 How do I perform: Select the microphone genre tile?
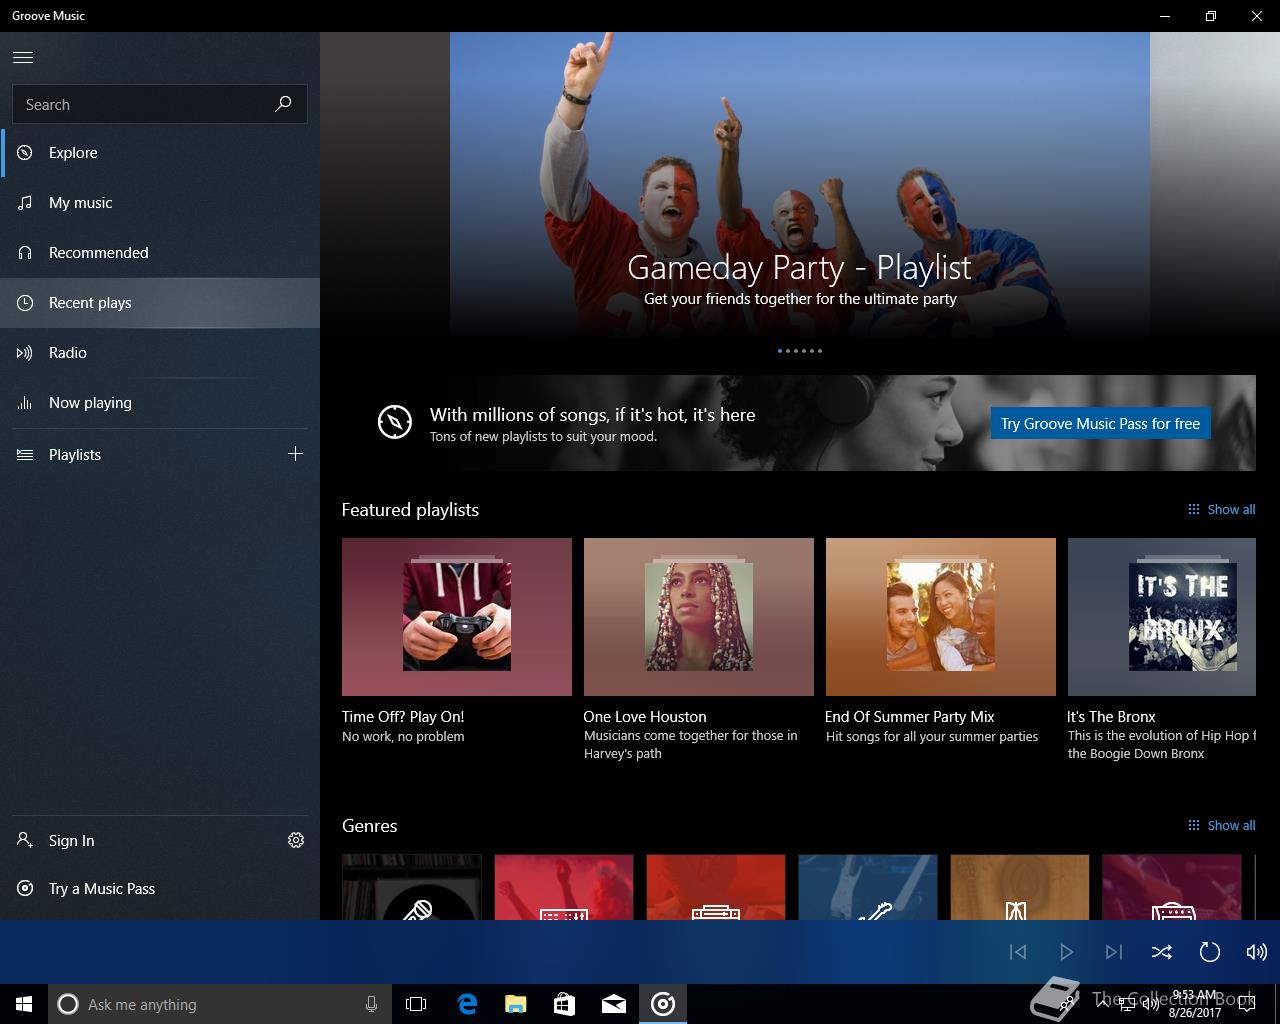tap(412, 887)
